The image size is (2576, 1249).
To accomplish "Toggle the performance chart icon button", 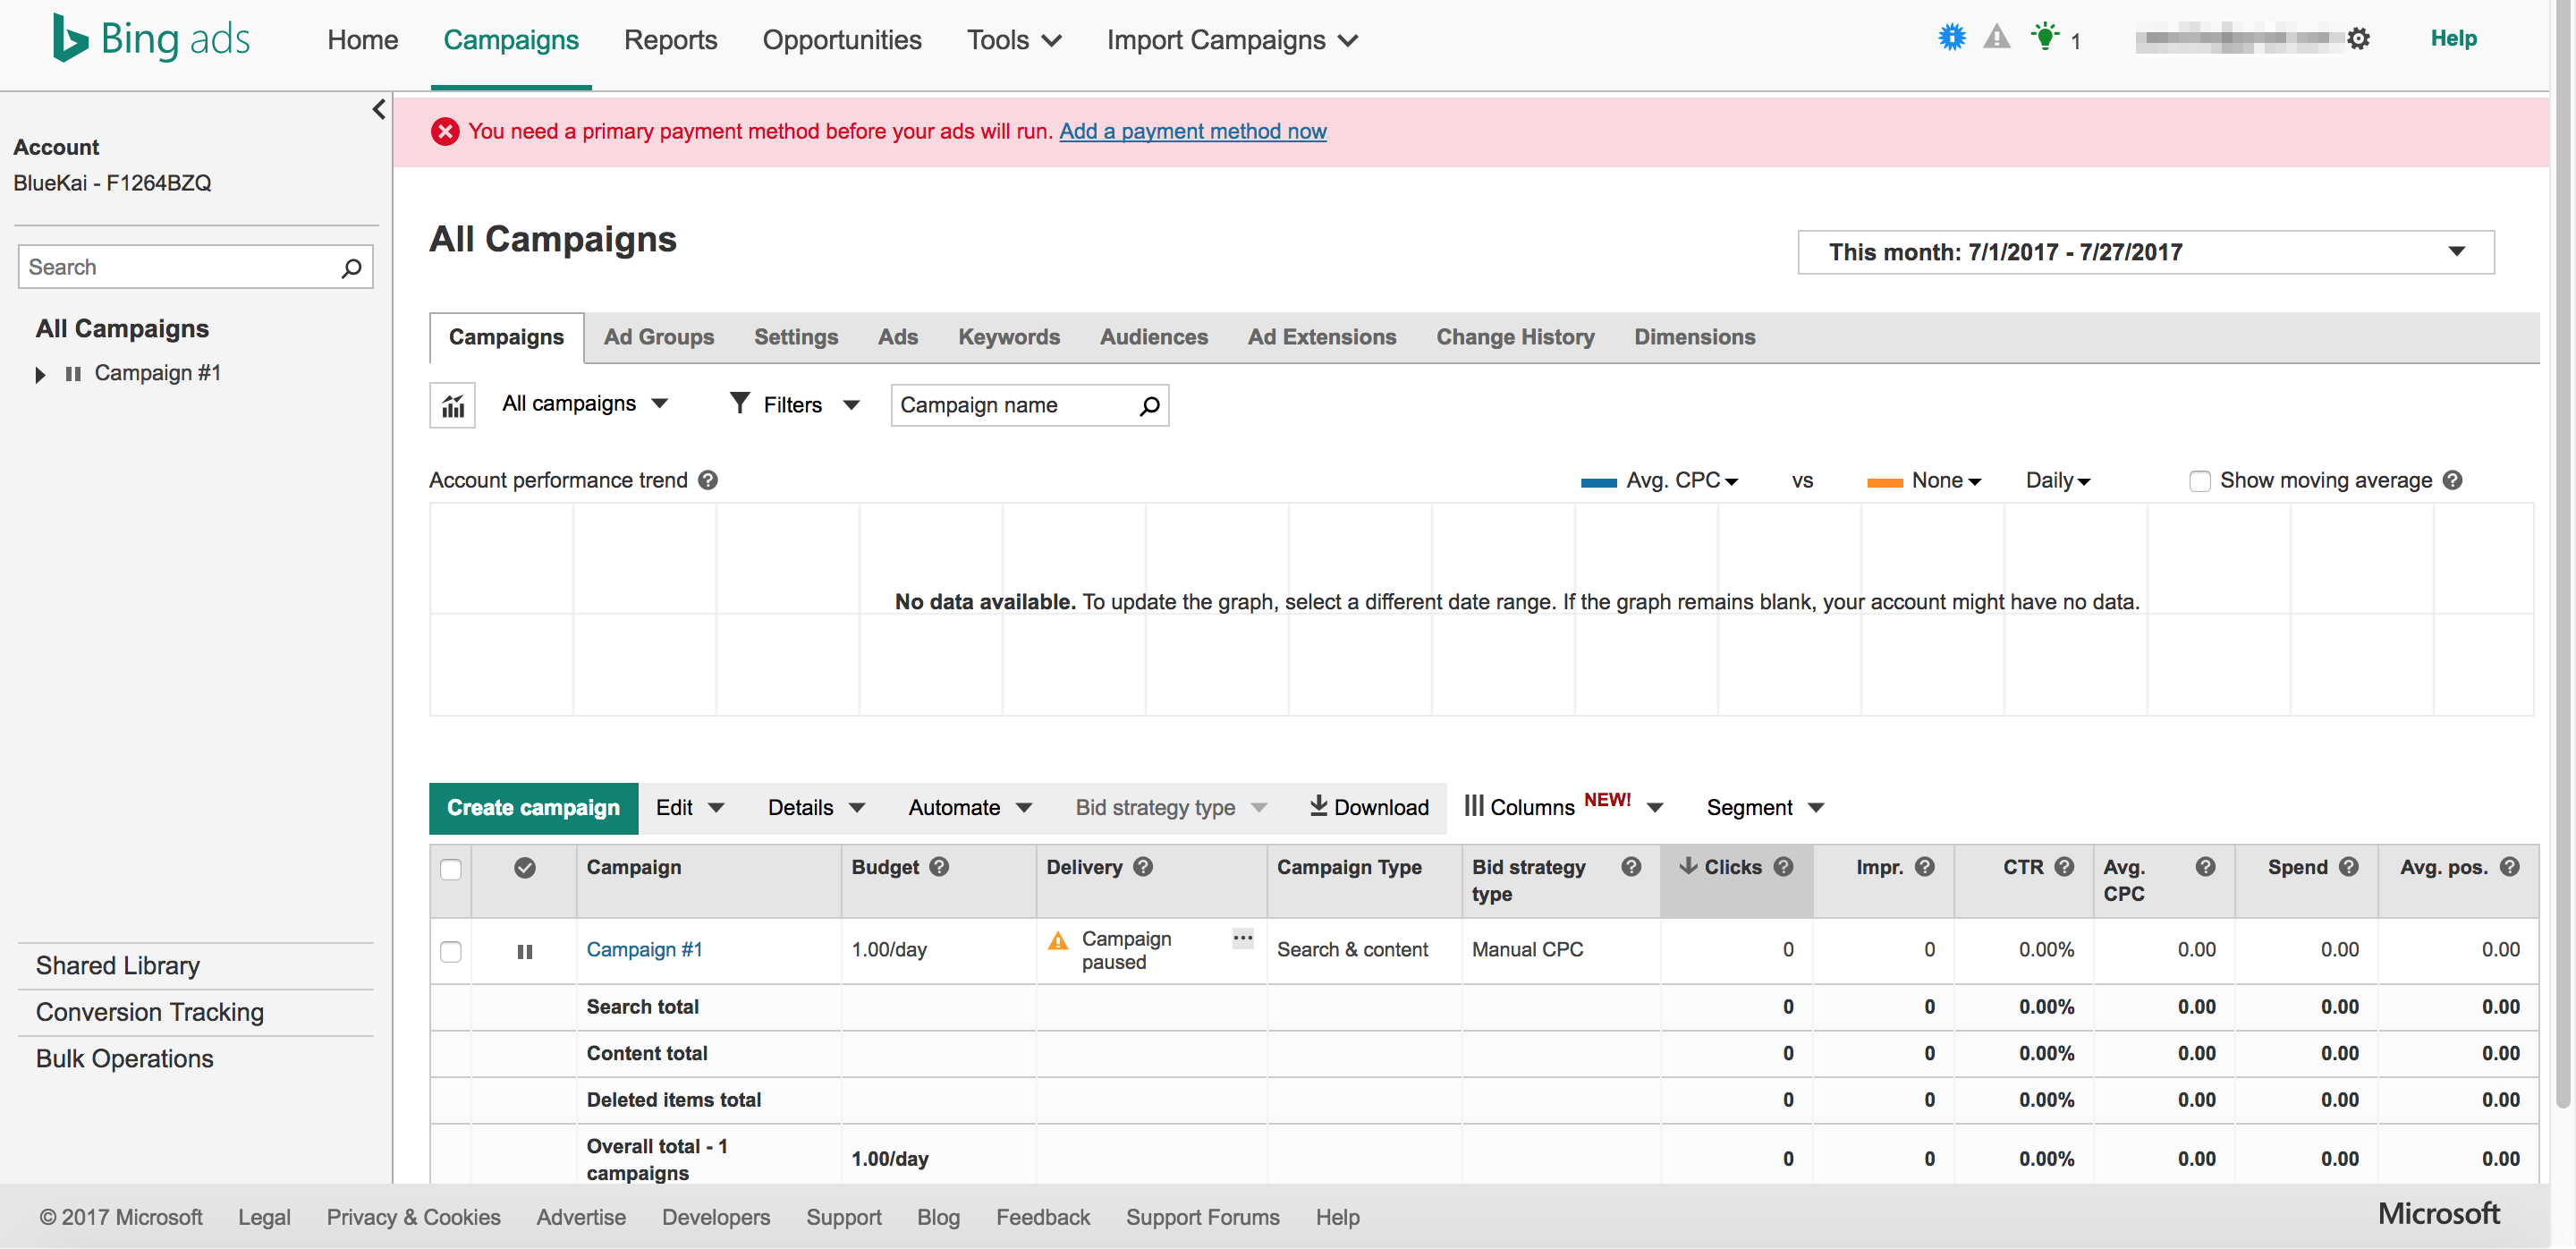I will coord(453,405).
